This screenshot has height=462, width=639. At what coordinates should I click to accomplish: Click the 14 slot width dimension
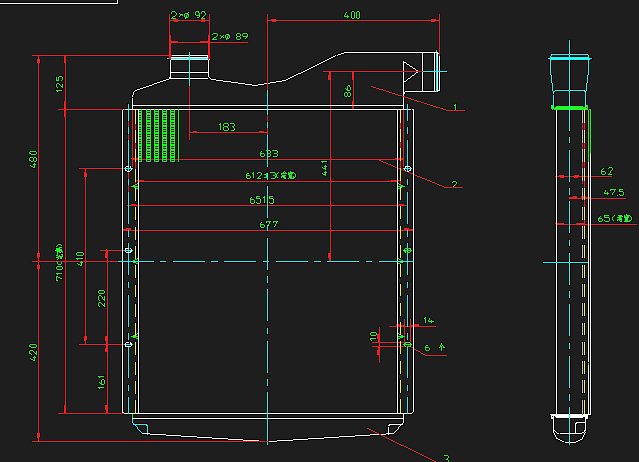click(x=429, y=320)
